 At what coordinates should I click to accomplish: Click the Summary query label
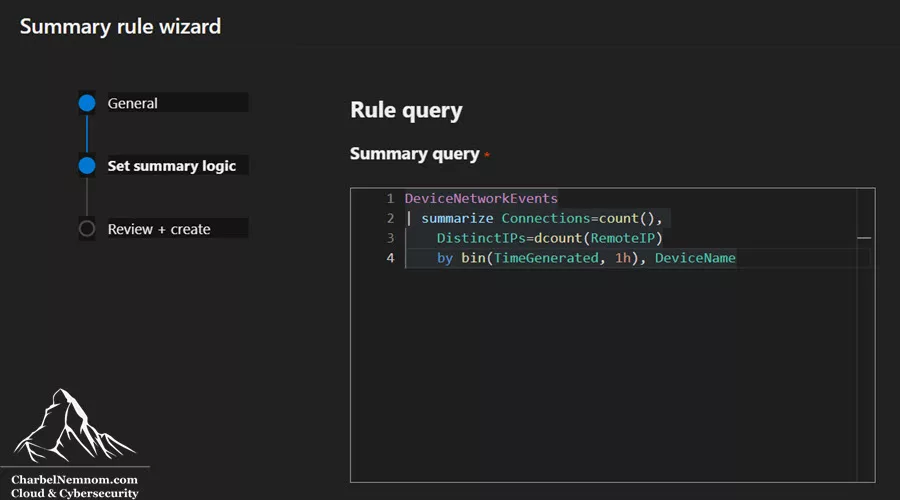pos(414,154)
